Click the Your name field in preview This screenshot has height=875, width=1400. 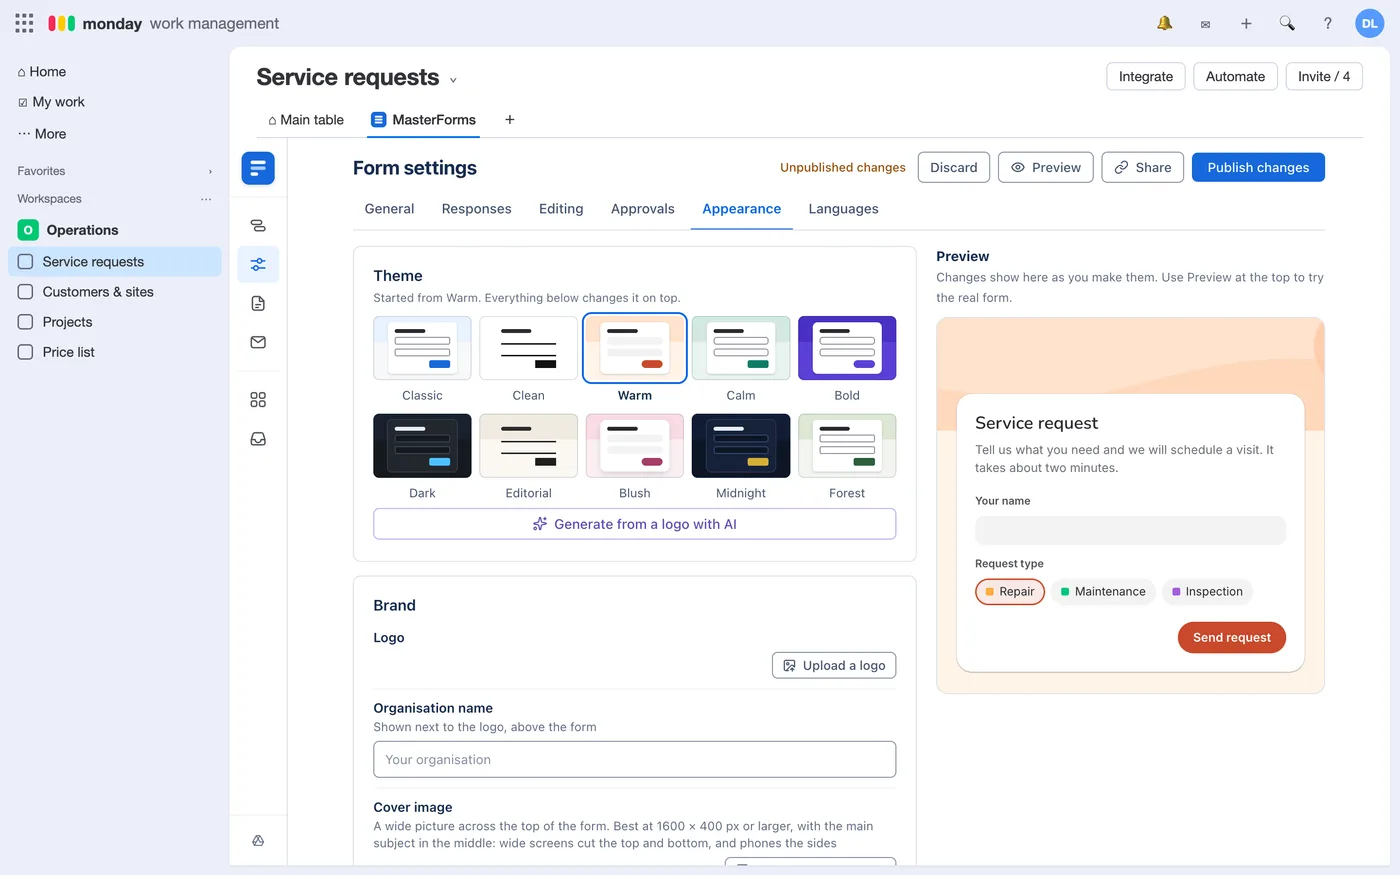coord(1130,530)
